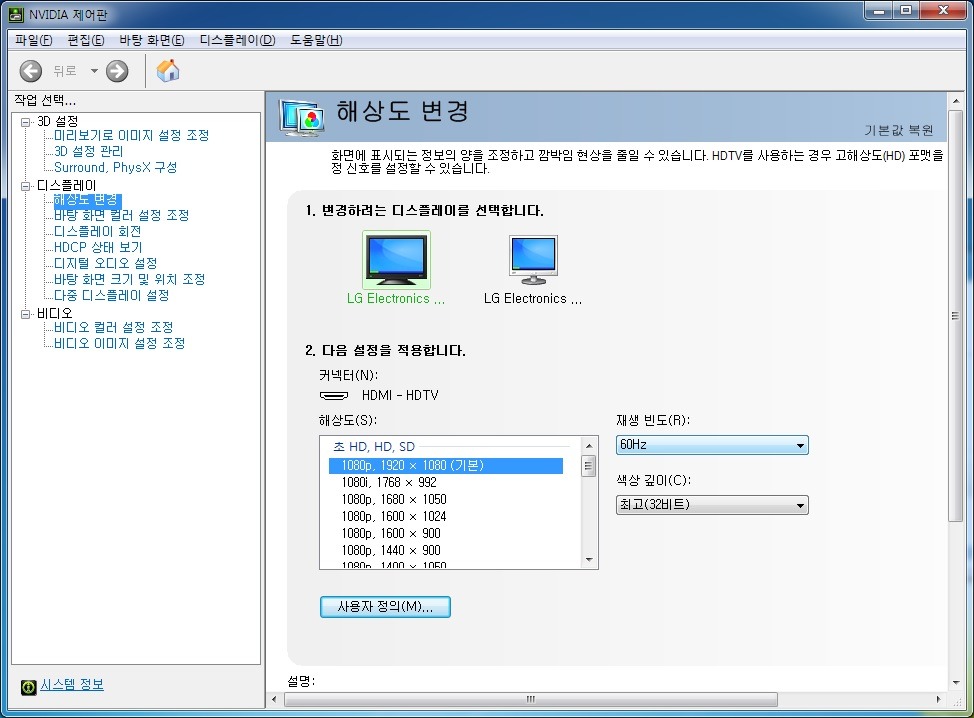
Task: Click the Back arrow navigation icon
Action: point(31,71)
